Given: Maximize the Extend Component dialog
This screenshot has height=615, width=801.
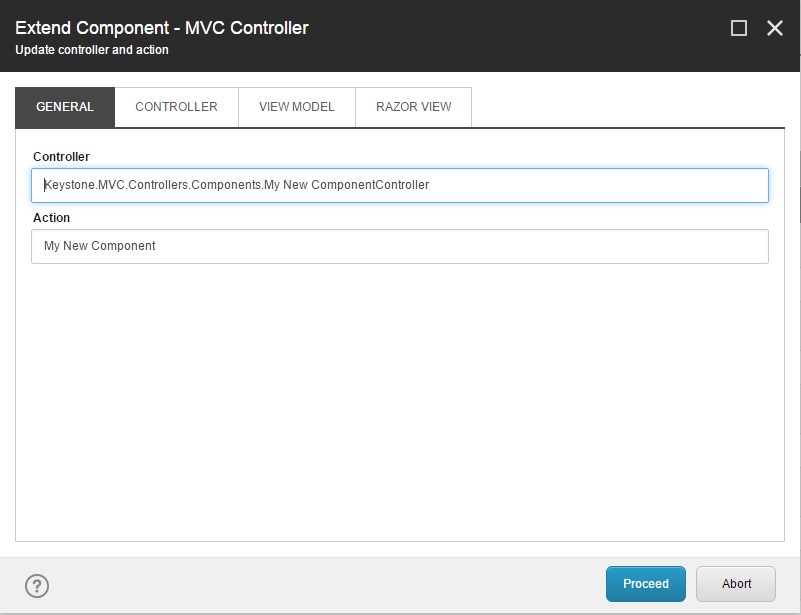Looking at the screenshot, I should point(739,28).
